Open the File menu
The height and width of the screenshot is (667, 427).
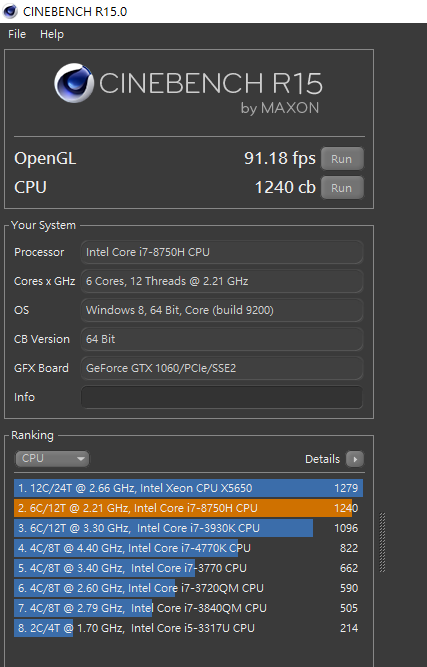click(x=17, y=34)
